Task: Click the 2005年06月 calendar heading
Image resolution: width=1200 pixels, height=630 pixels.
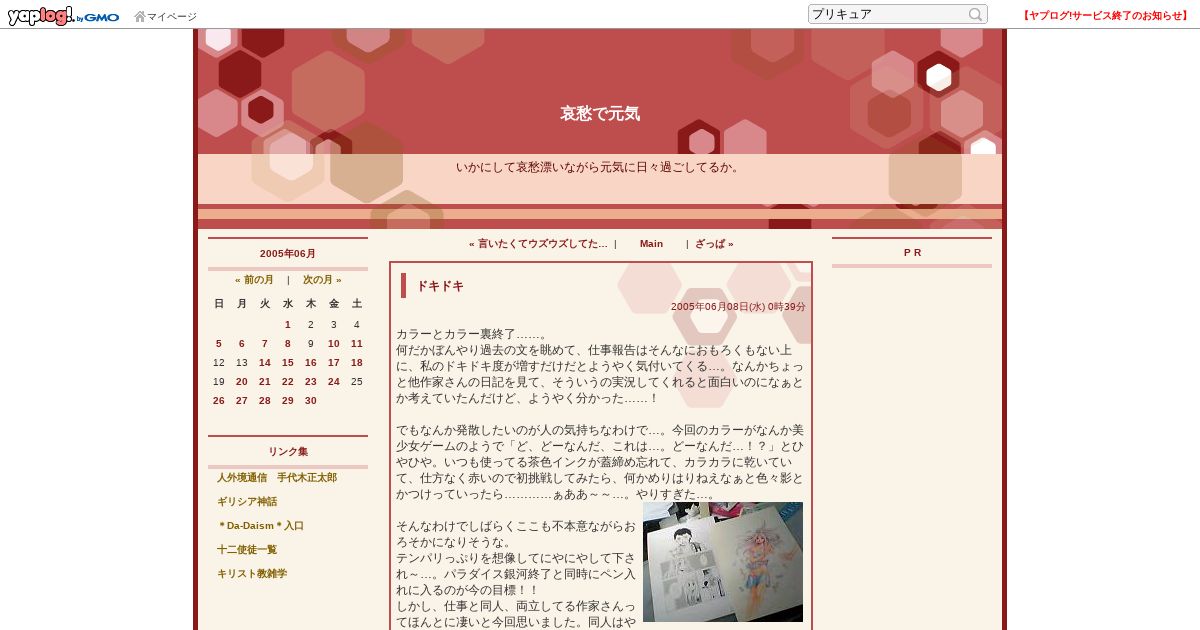Action: [288, 254]
